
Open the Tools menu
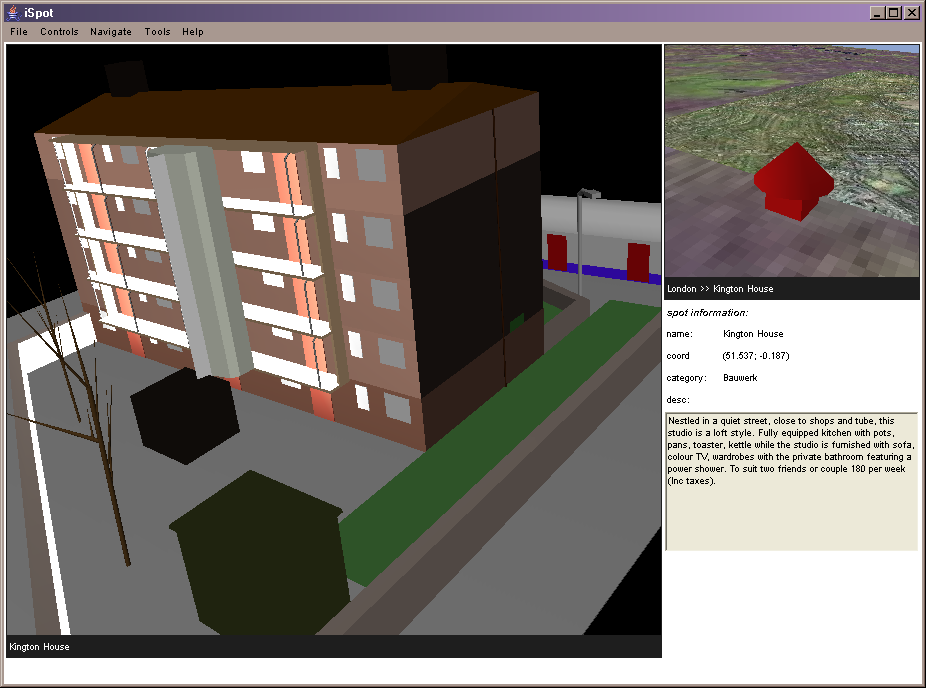tap(157, 32)
